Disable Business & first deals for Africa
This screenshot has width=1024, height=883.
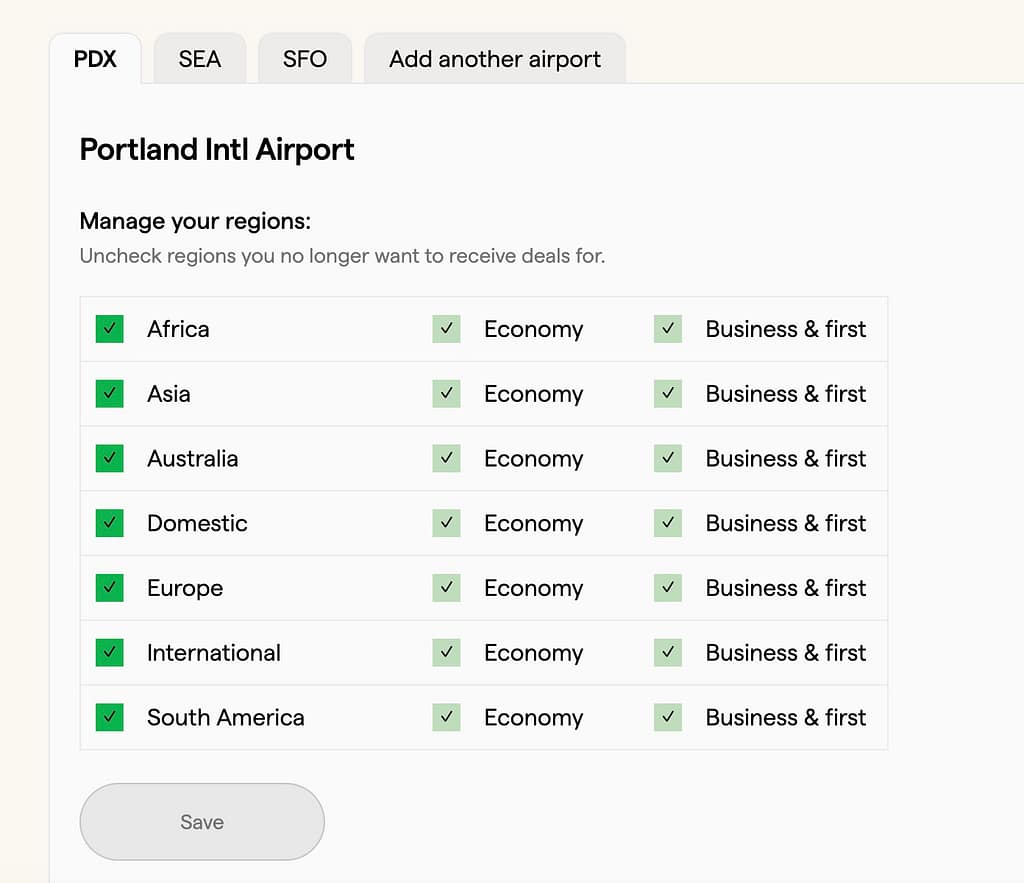pos(667,328)
